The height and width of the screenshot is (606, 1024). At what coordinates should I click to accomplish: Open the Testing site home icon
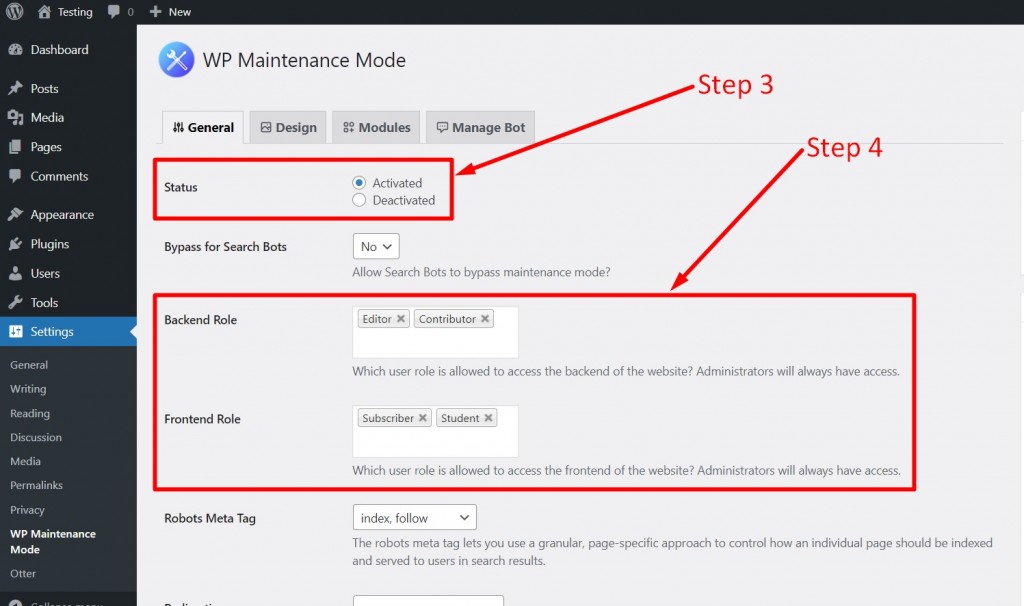(x=44, y=12)
